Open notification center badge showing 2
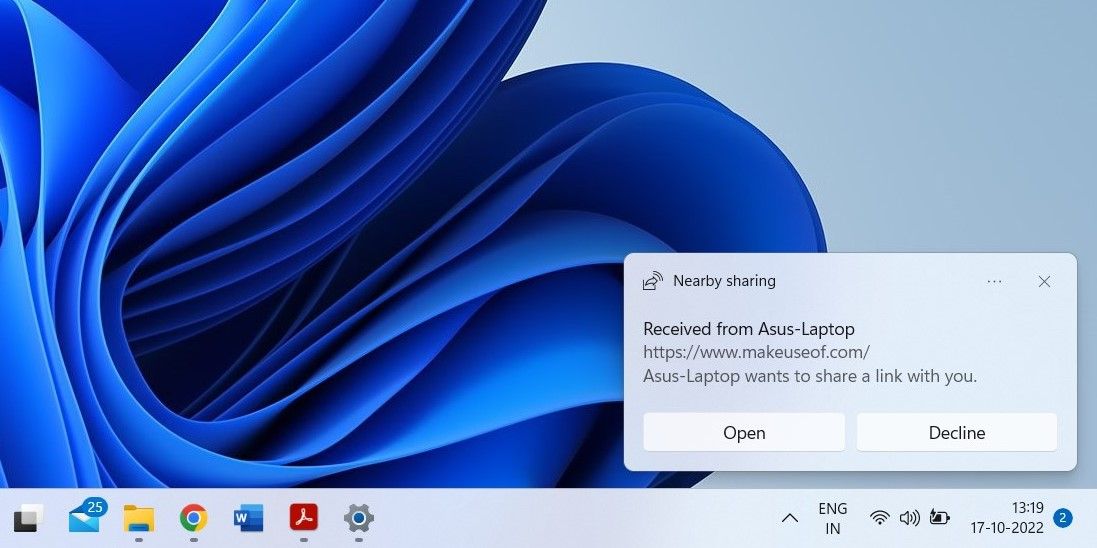Image resolution: width=1097 pixels, height=548 pixels. [1063, 518]
